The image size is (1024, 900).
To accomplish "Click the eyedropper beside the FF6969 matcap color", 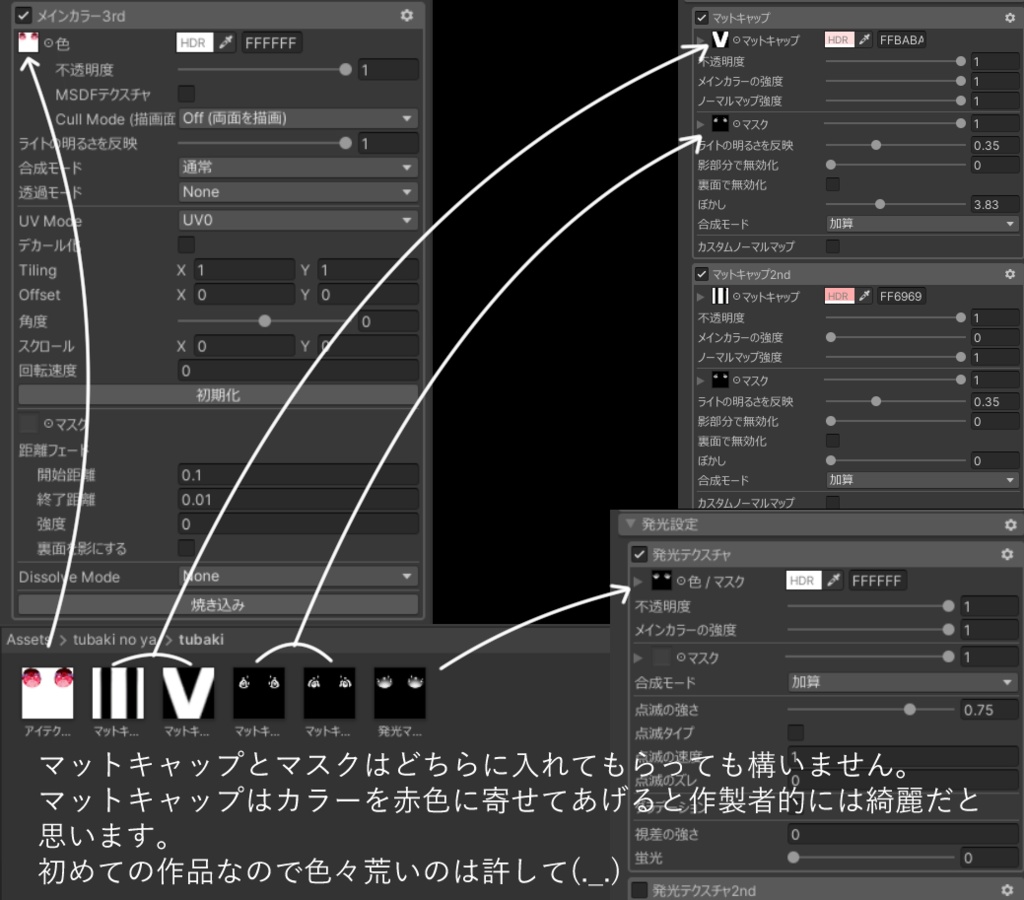I will click(864, 296).
